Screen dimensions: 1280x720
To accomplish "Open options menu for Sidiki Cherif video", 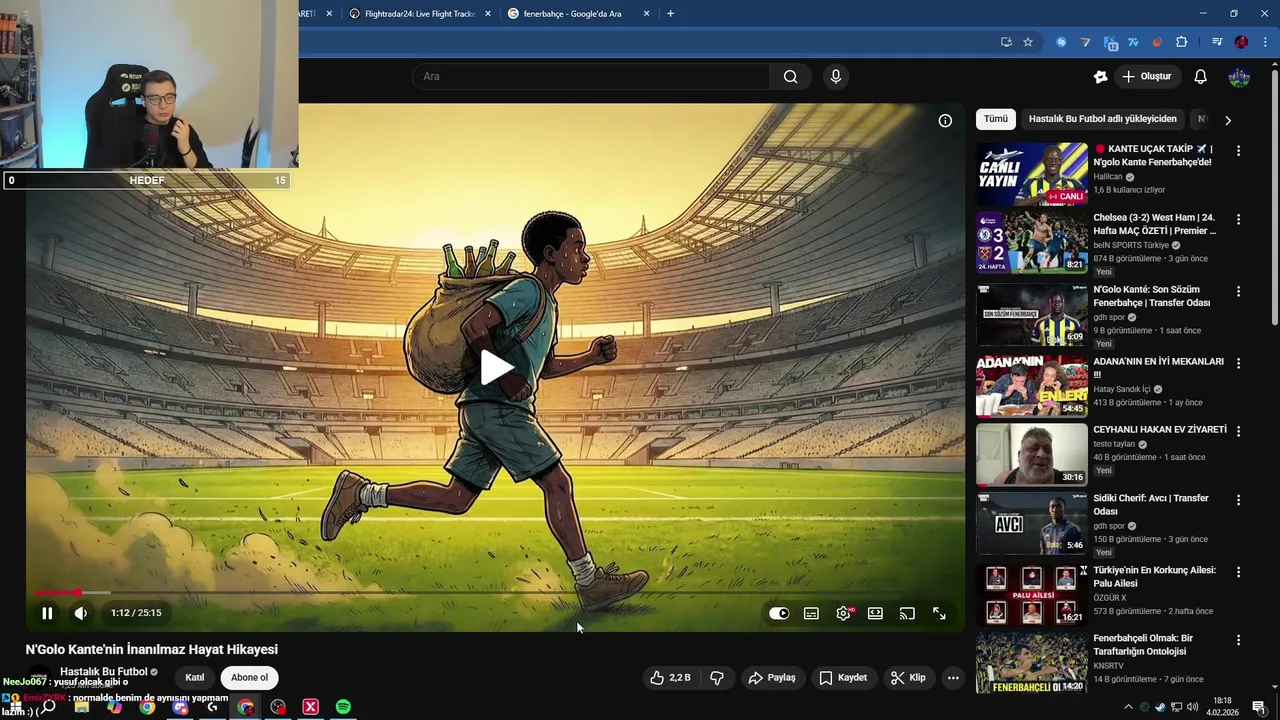I will pyautogui.click(x=1238, y=500).
